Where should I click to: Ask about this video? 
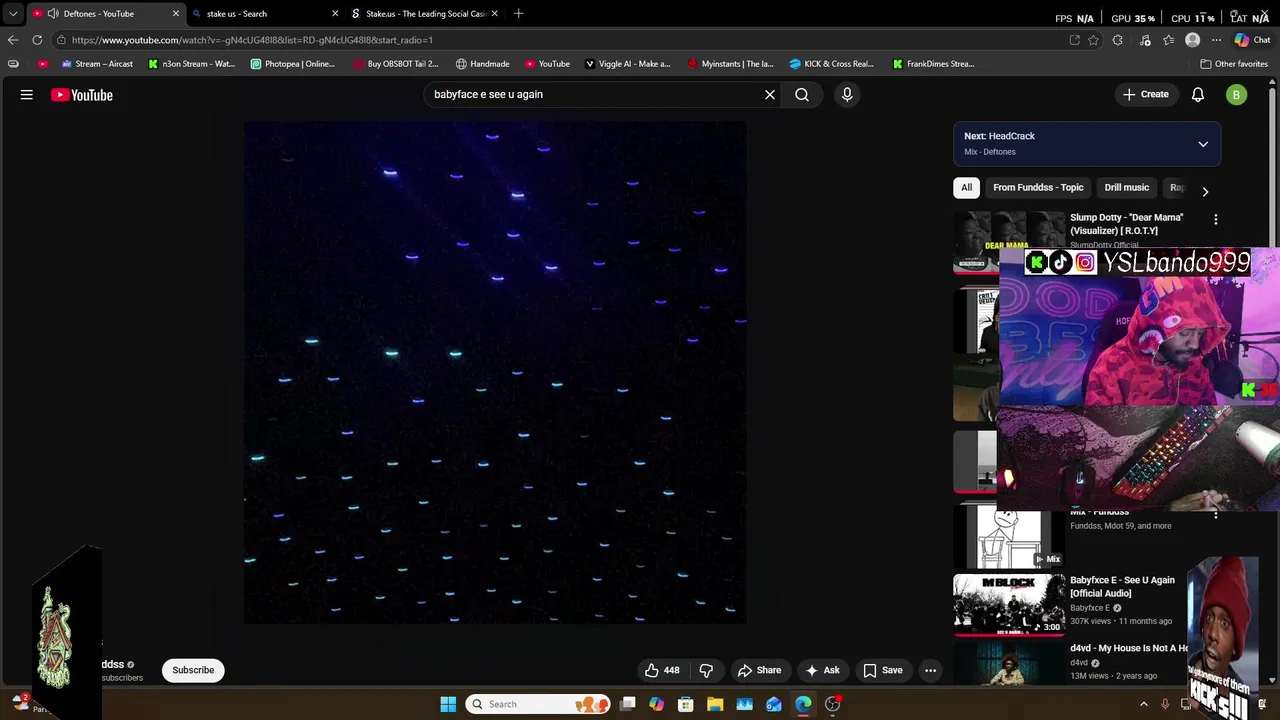click(822, 670)
